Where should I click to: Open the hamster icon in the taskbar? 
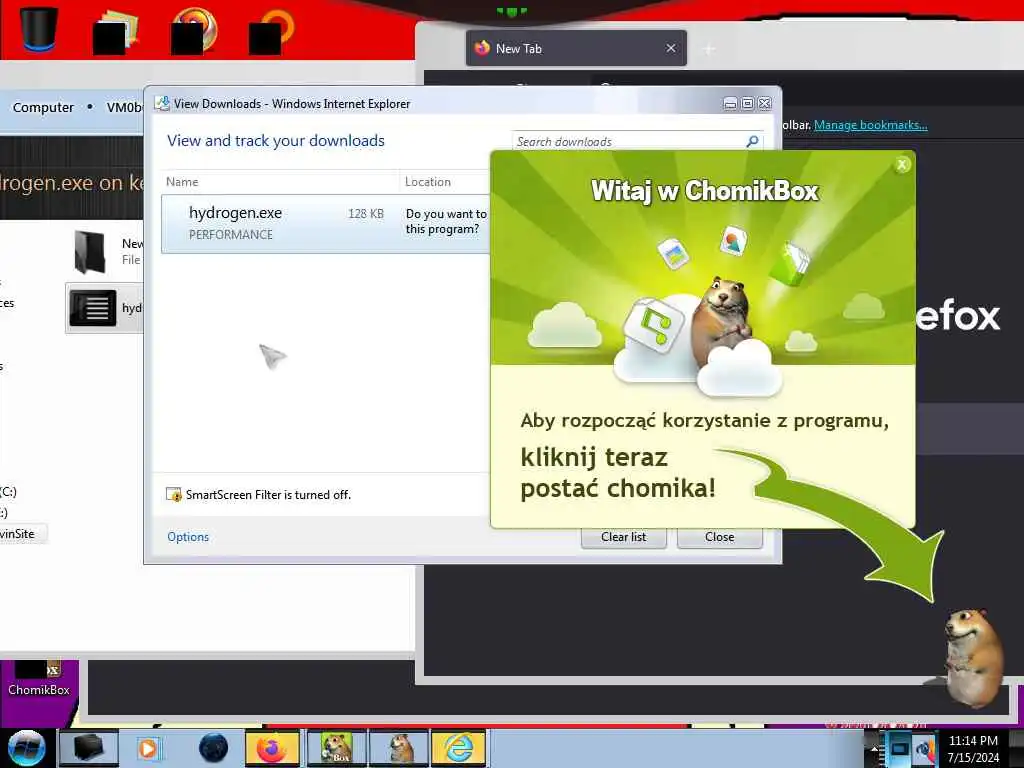tap(399, 748)
